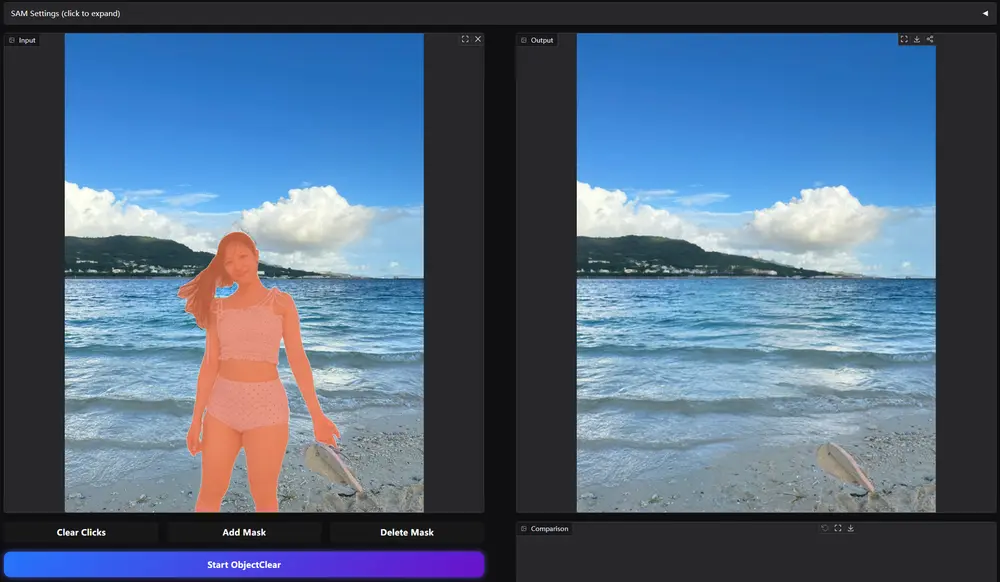View the Output image fullscreen

(x=904, y=39)
